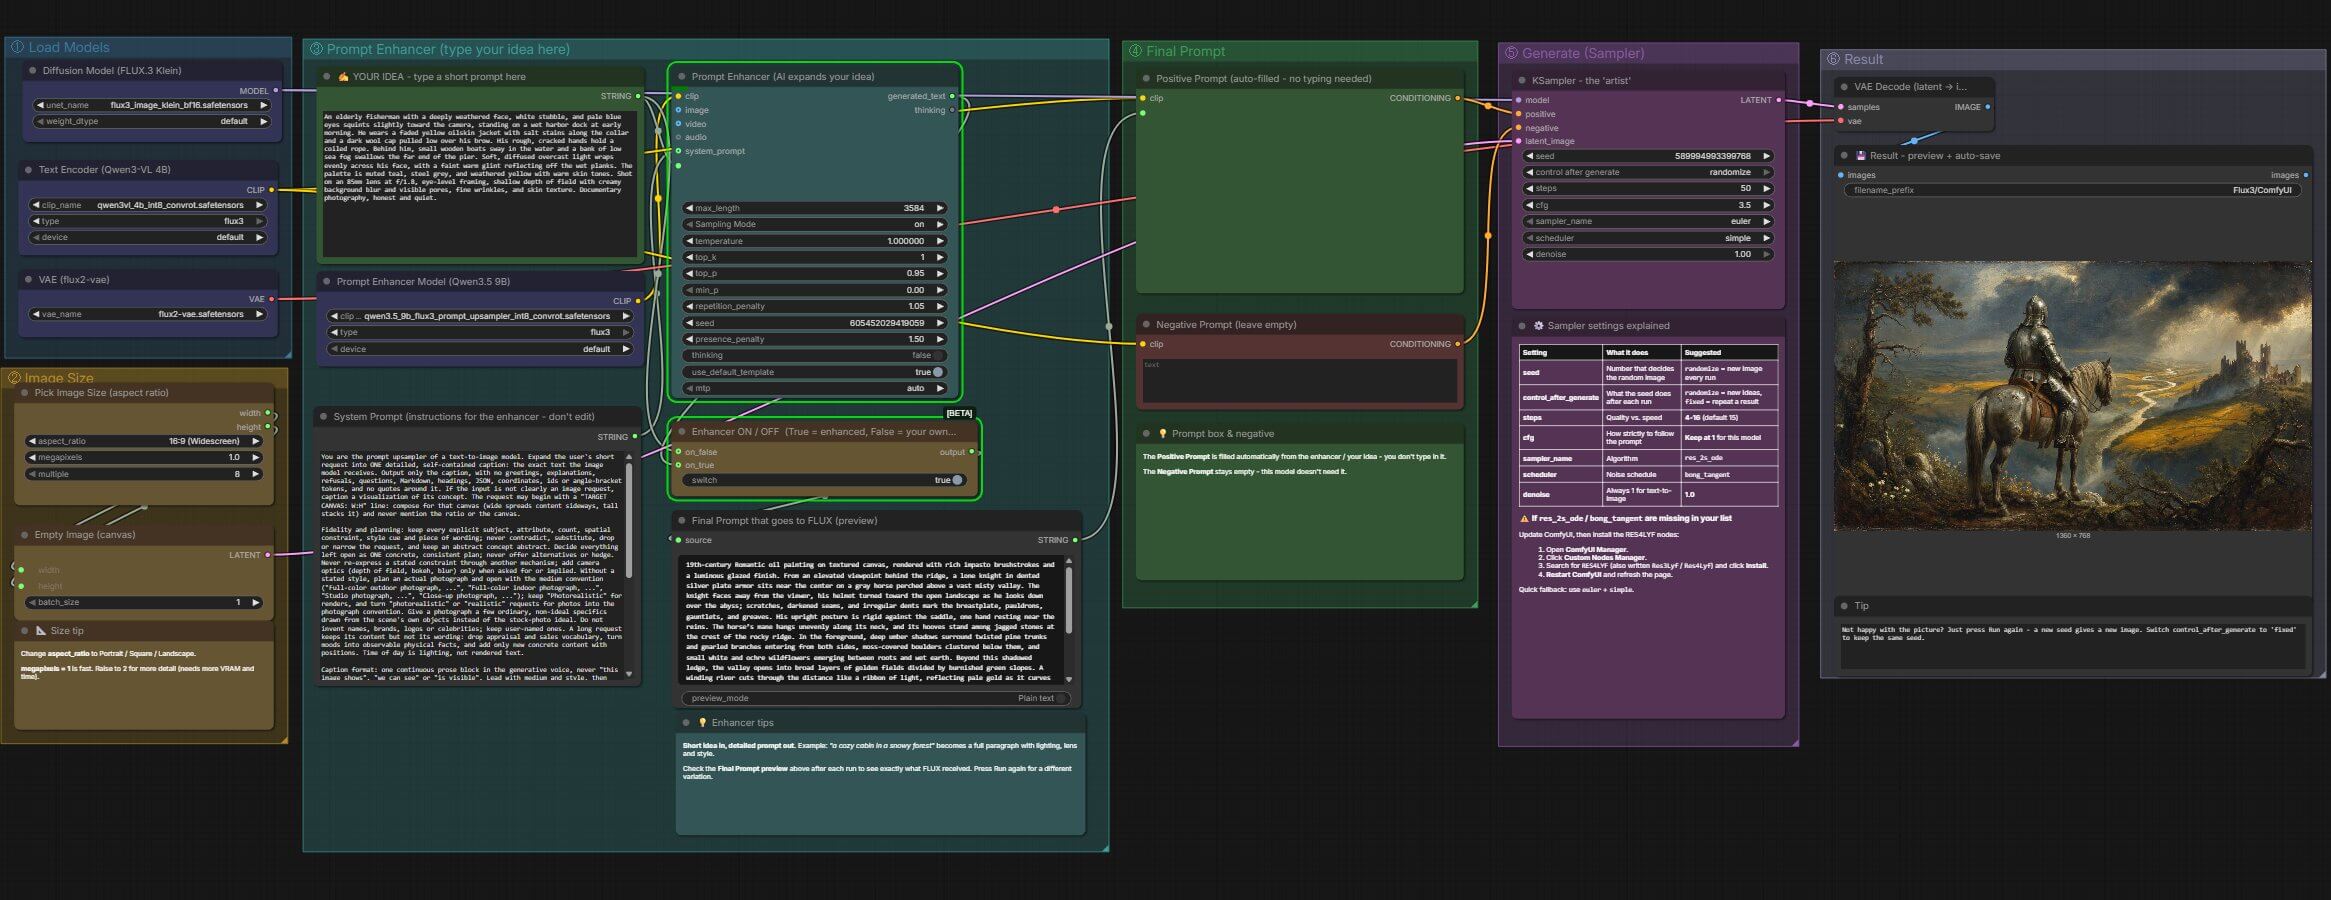Open the weight_dtype default dropdown
This screenshot has height=900, width=2331.
(152, 122)
